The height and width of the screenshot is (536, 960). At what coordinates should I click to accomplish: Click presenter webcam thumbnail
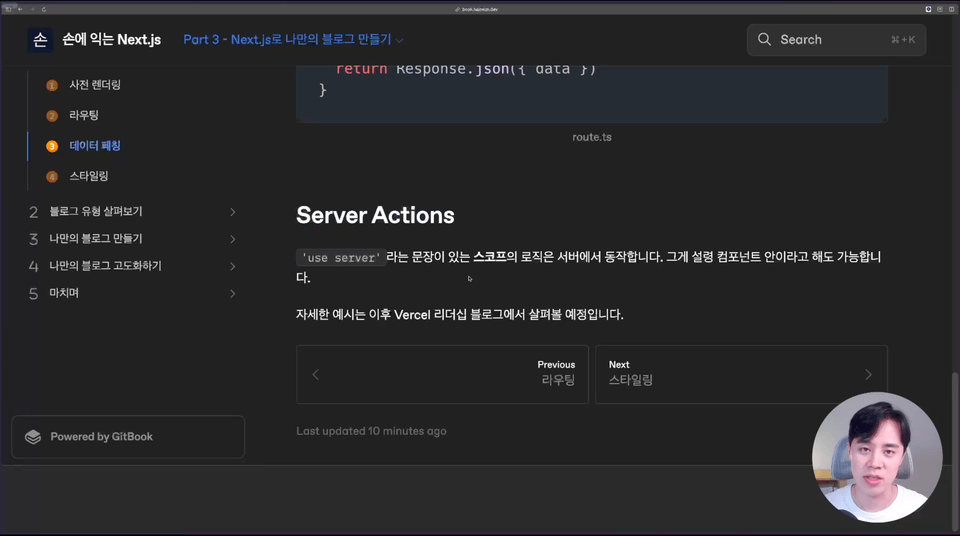coord(877,458)
